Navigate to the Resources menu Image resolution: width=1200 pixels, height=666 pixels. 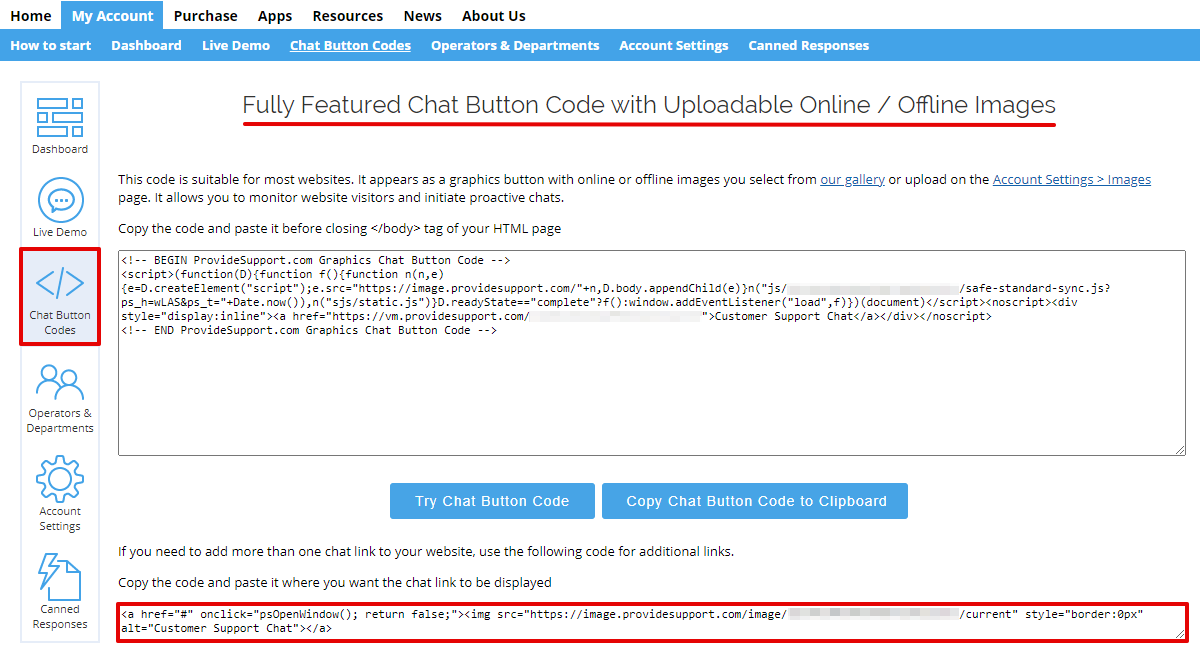347,15
